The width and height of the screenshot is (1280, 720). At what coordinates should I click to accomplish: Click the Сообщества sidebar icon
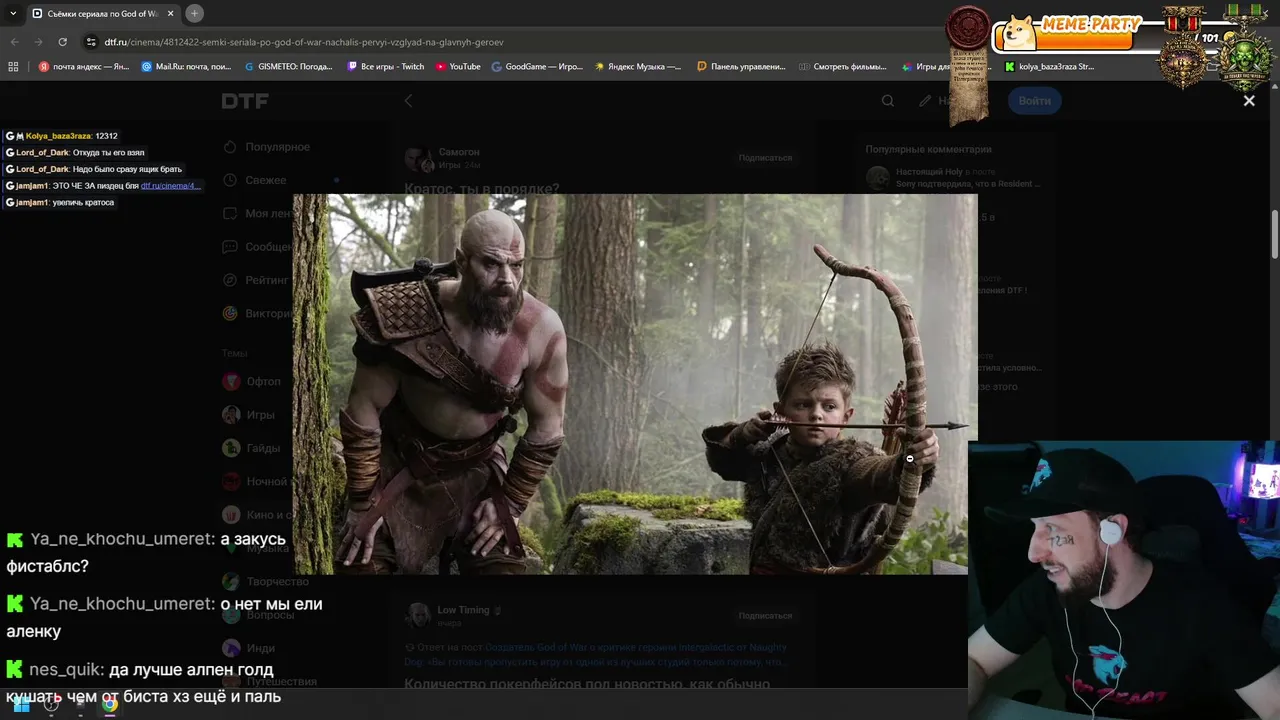click(x=230, y=247)
